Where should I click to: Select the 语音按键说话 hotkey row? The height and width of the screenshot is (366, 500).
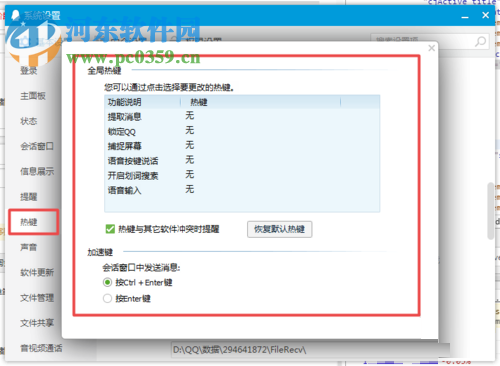(242, 161)
